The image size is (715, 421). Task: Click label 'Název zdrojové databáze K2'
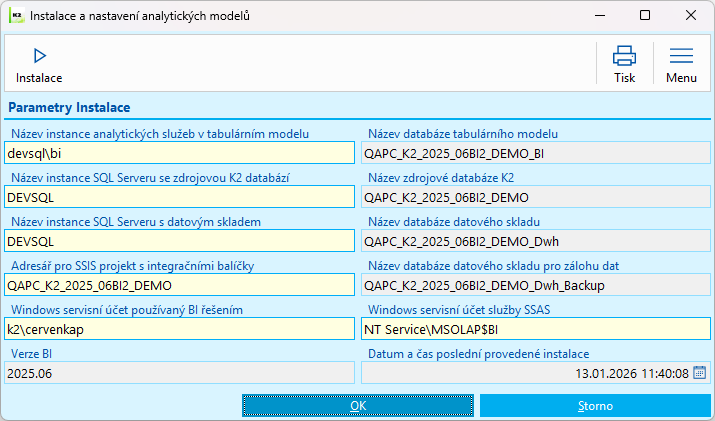click(x=441, y=178)
